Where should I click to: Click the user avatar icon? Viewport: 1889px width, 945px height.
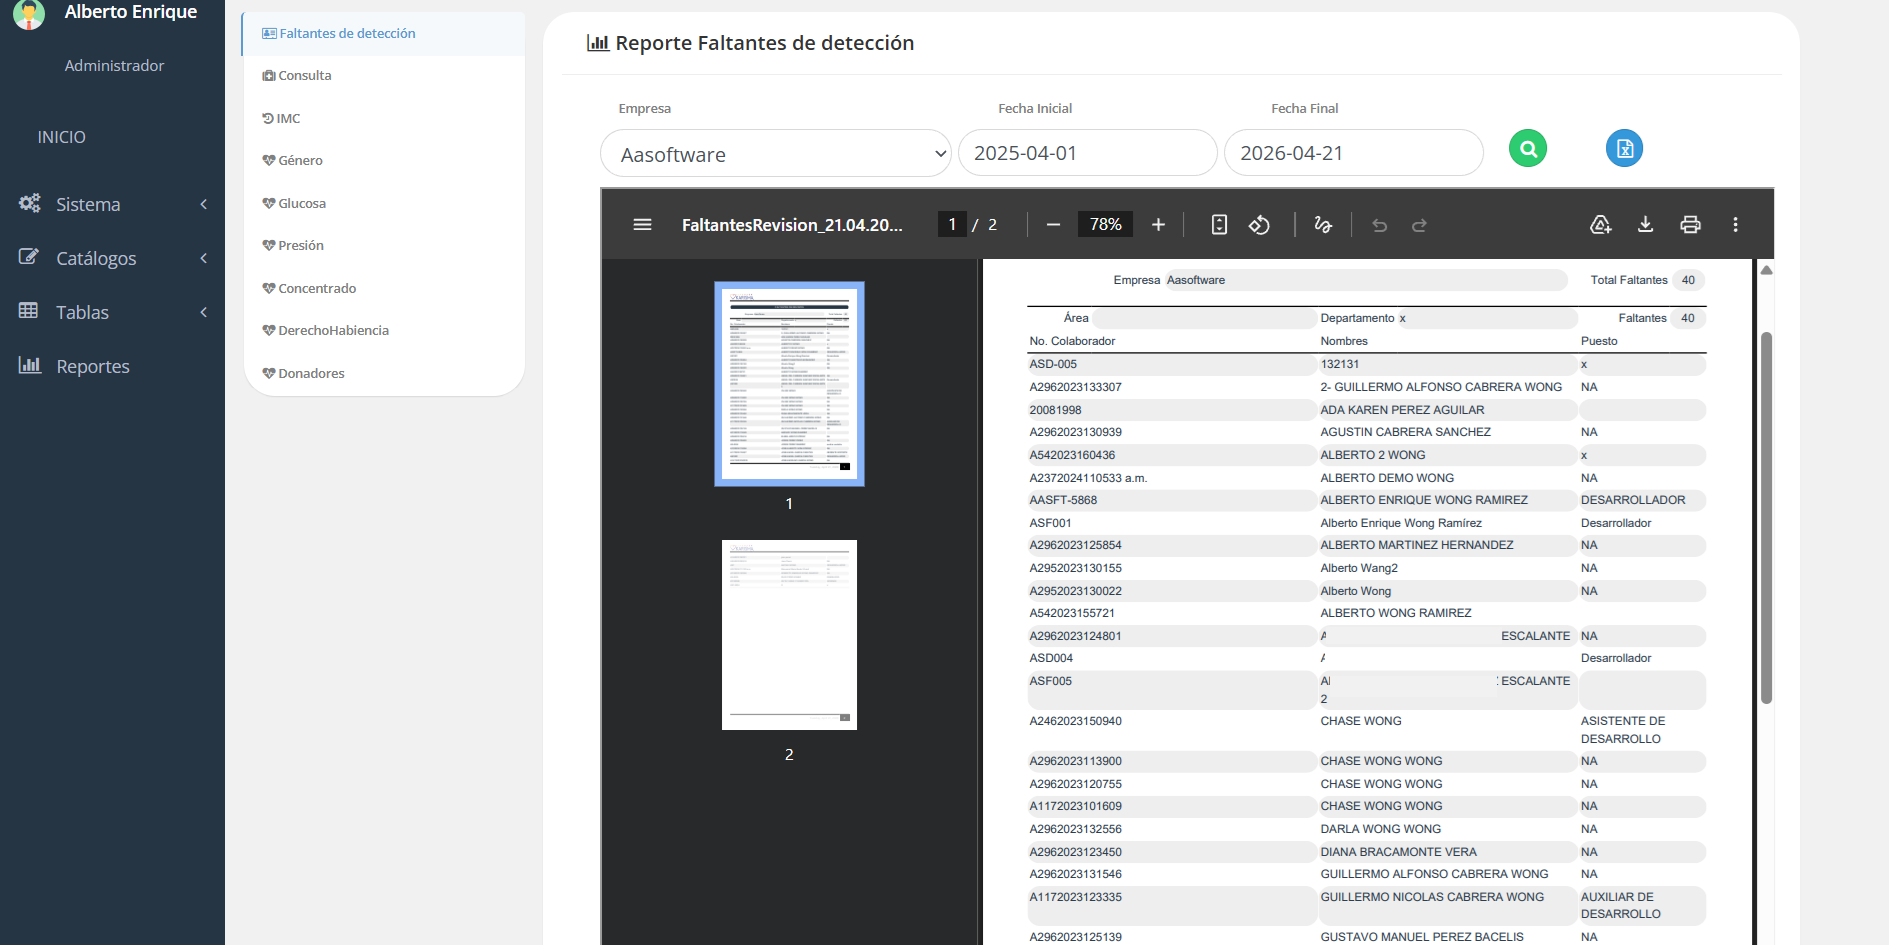click(29, 14)
